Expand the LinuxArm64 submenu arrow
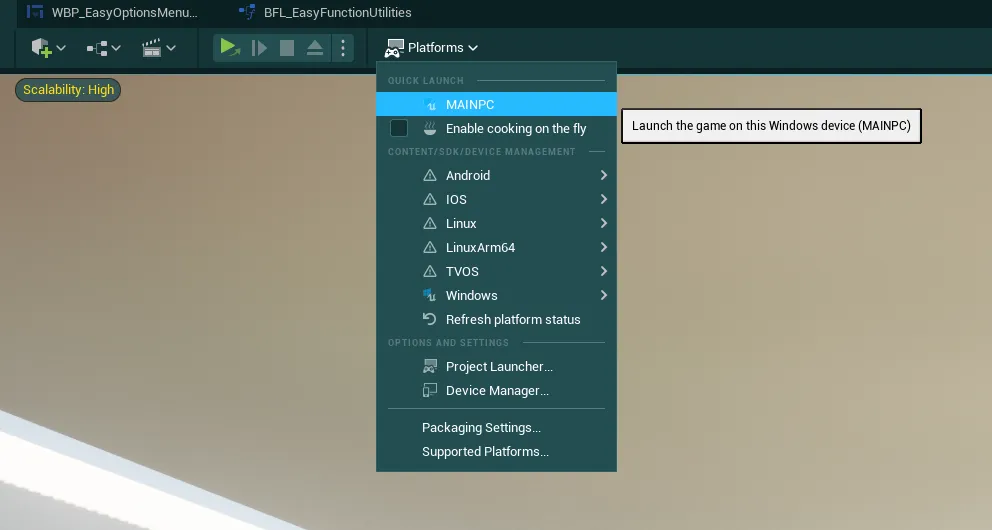The width and height of the screenshot is (992, 530). pos(604,247)
